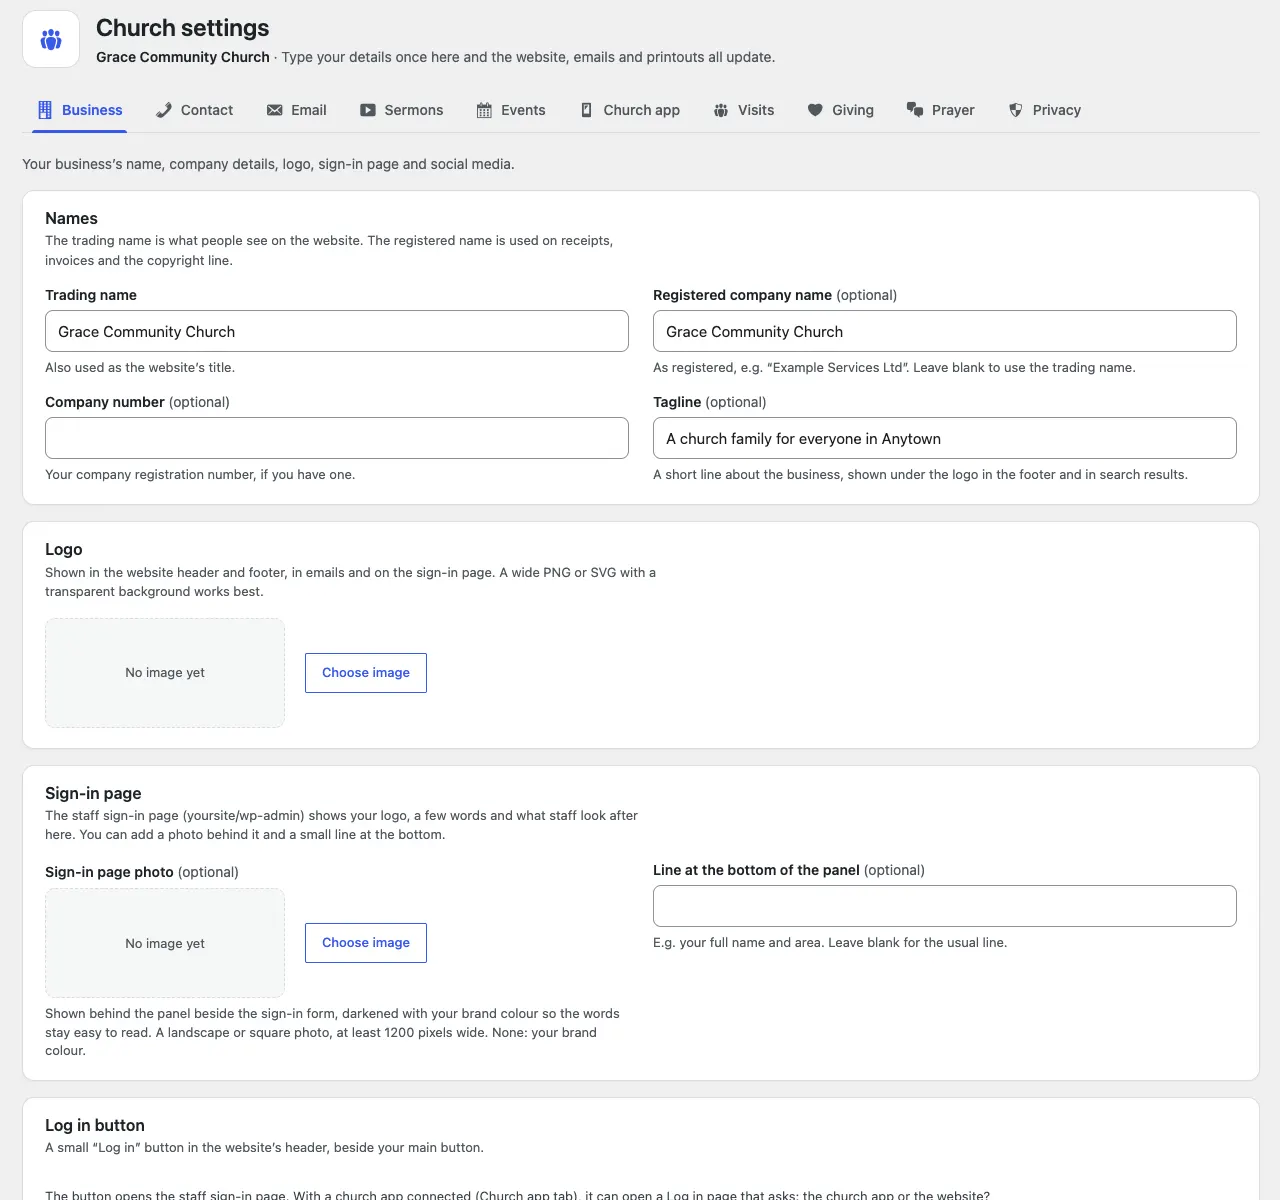The height and width of the screenshot is (1200, 1280).
Task: Click the Events tab calendar icon
Action: point(484,110)
